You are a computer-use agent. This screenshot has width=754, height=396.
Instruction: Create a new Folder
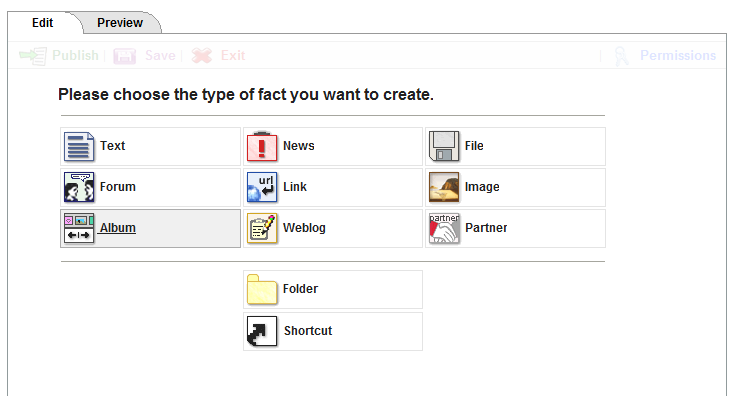[x=333, y=289]
